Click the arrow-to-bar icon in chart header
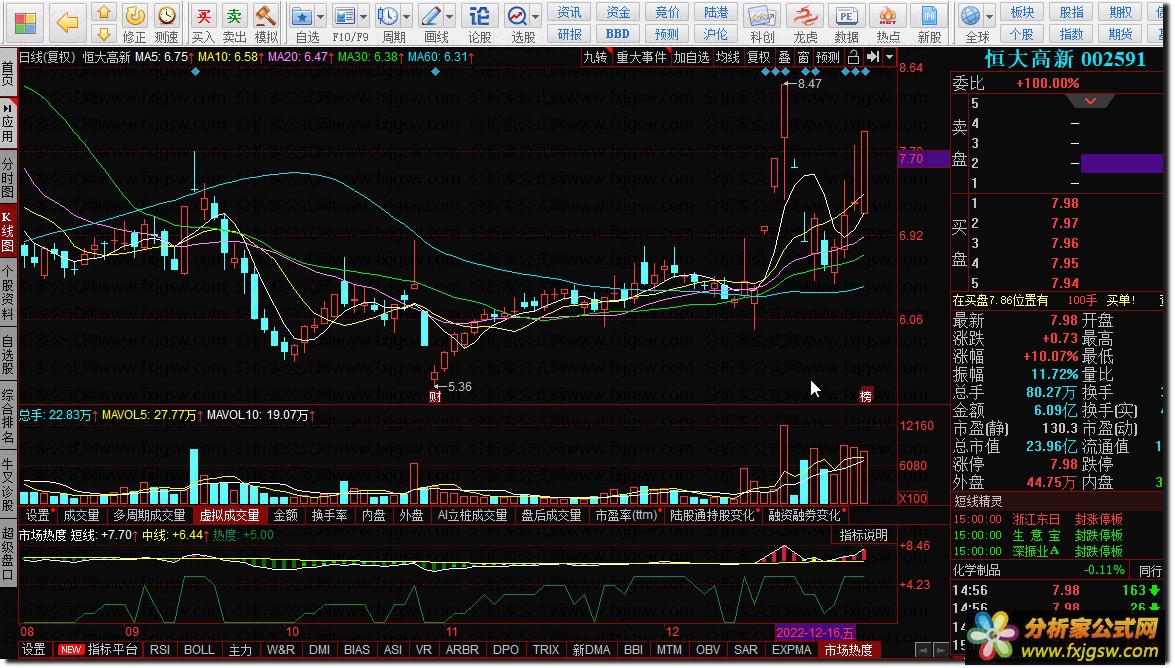This screenshot has width=1175, height=668. point(872,57)
